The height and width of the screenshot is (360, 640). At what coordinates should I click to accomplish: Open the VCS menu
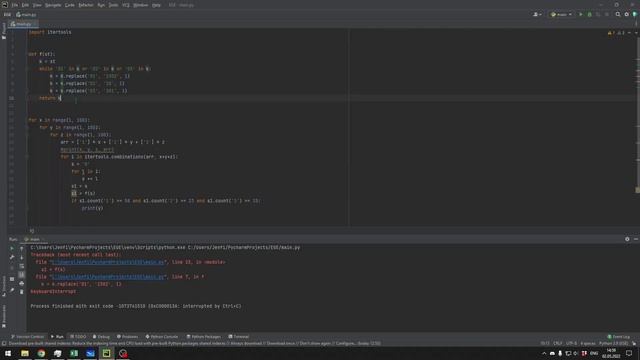coord(126,5)
